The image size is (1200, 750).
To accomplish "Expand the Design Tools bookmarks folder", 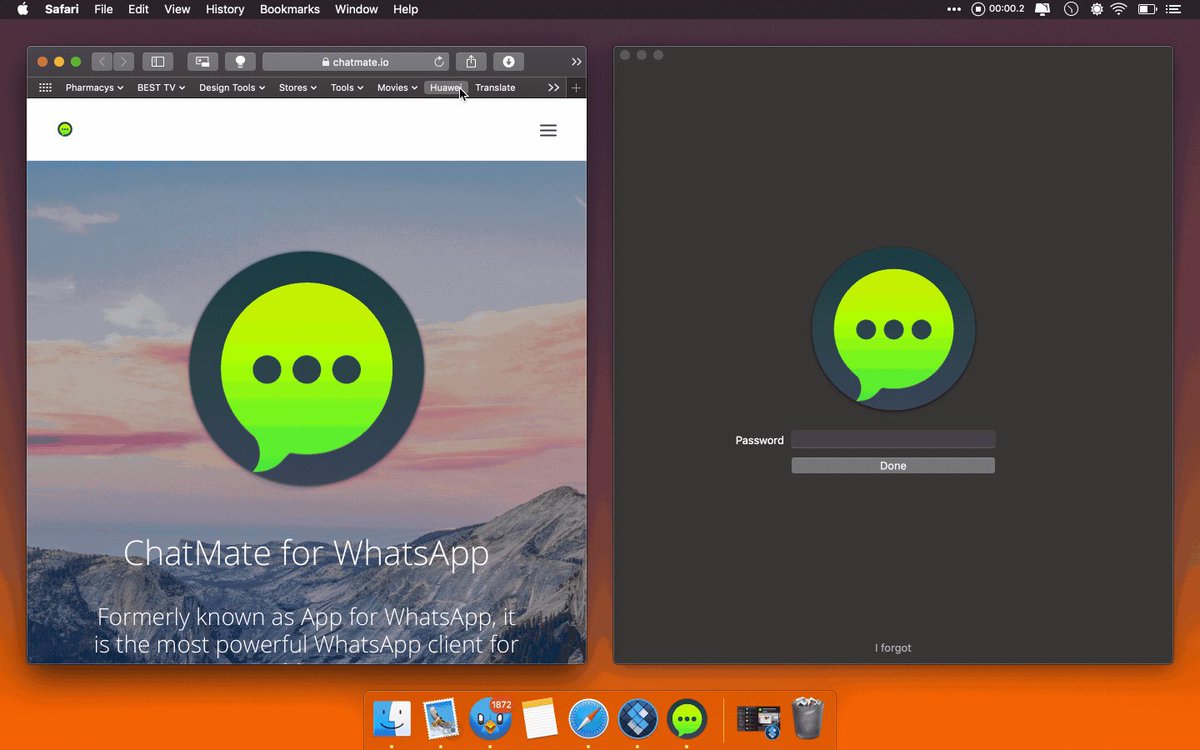I will point(232,88).
